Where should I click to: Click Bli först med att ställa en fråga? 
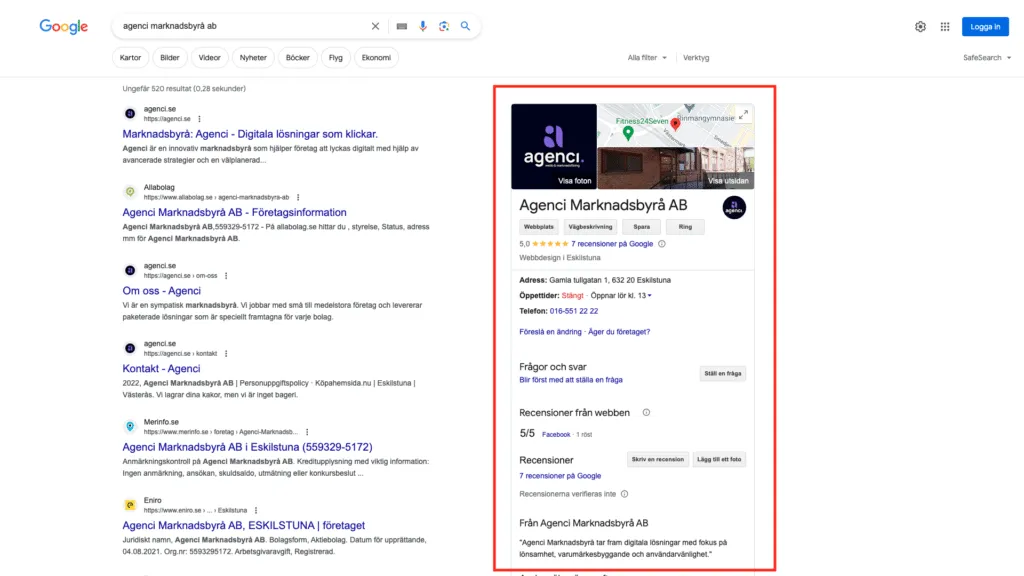pos(571,379)
